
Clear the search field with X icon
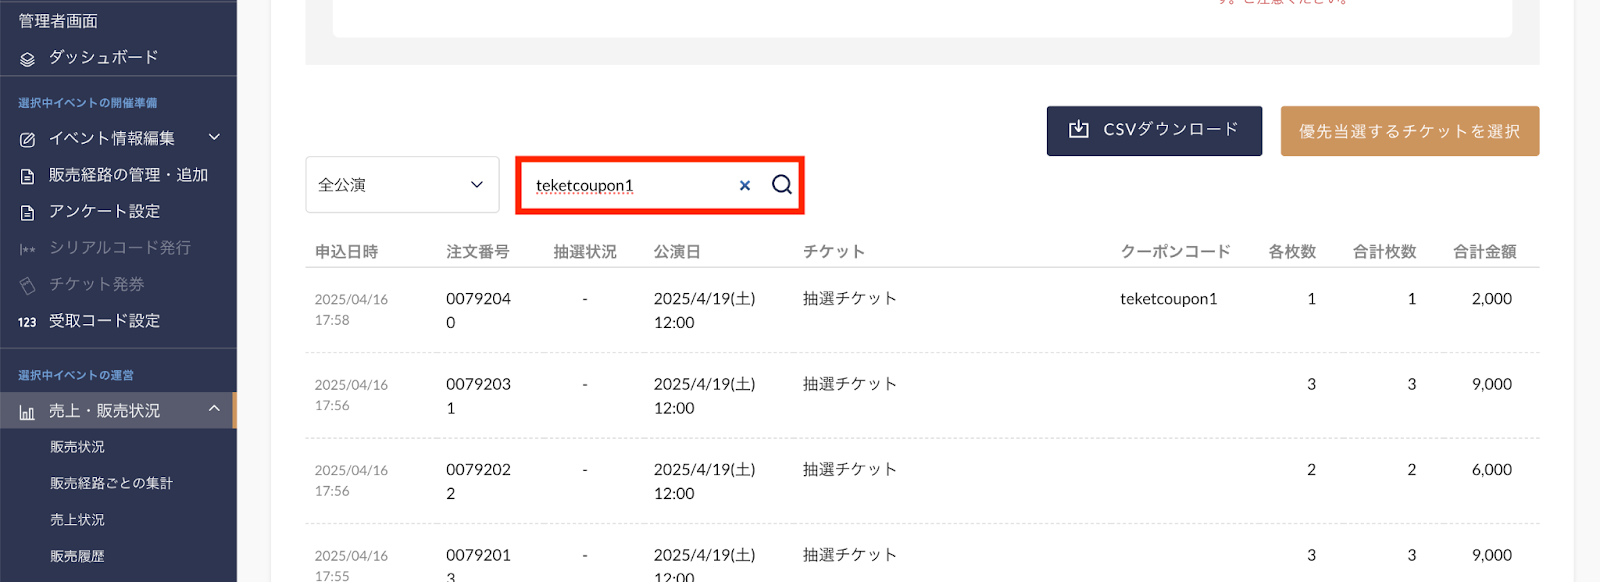tap(745, 185)
